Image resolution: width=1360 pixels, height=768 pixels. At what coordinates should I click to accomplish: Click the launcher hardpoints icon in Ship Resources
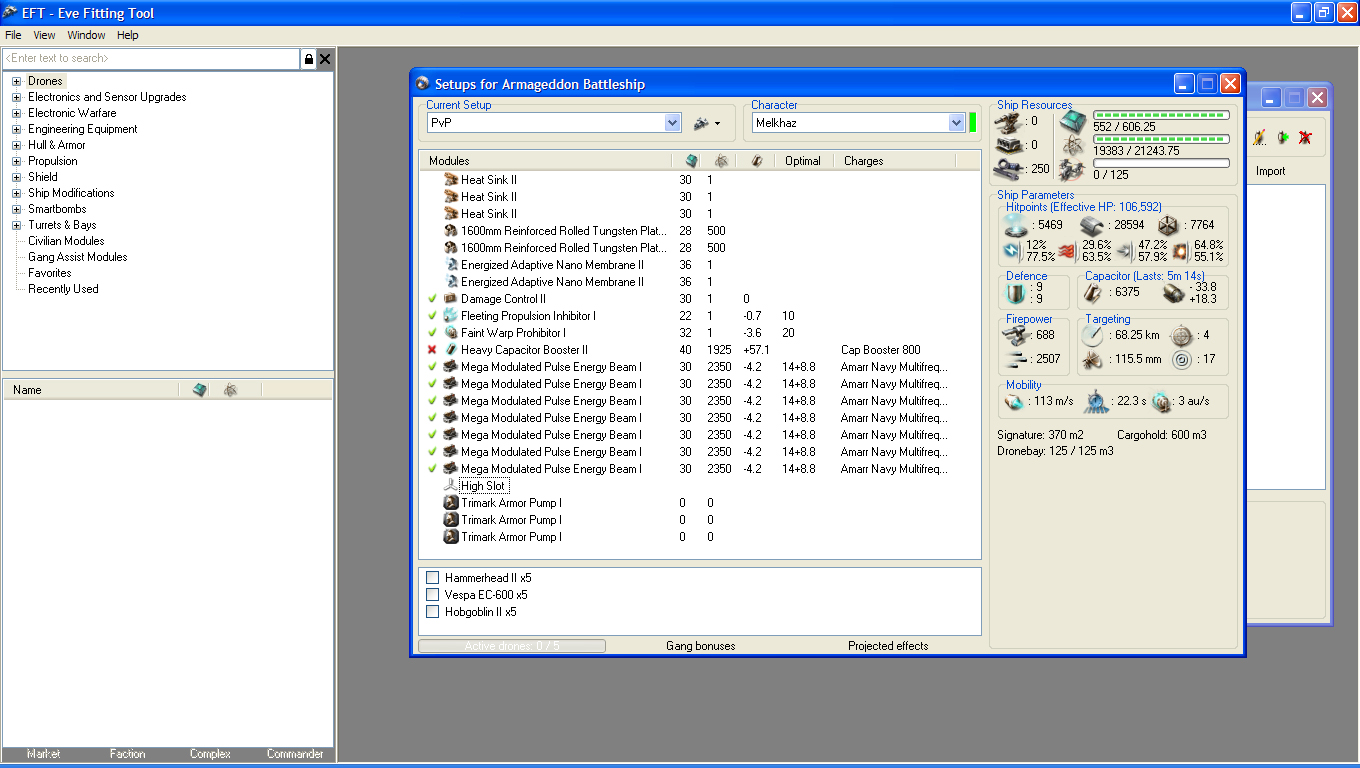point(1010,145)
